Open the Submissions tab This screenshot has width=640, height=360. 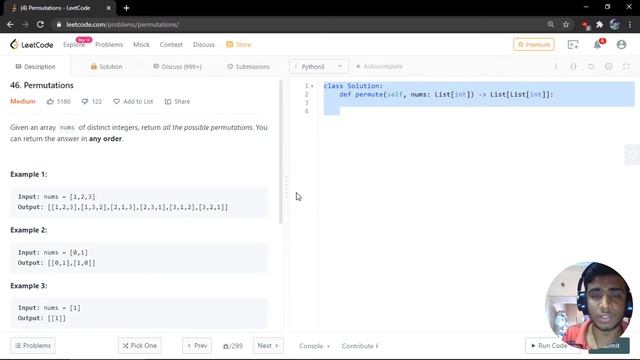[x=248, y=67]
